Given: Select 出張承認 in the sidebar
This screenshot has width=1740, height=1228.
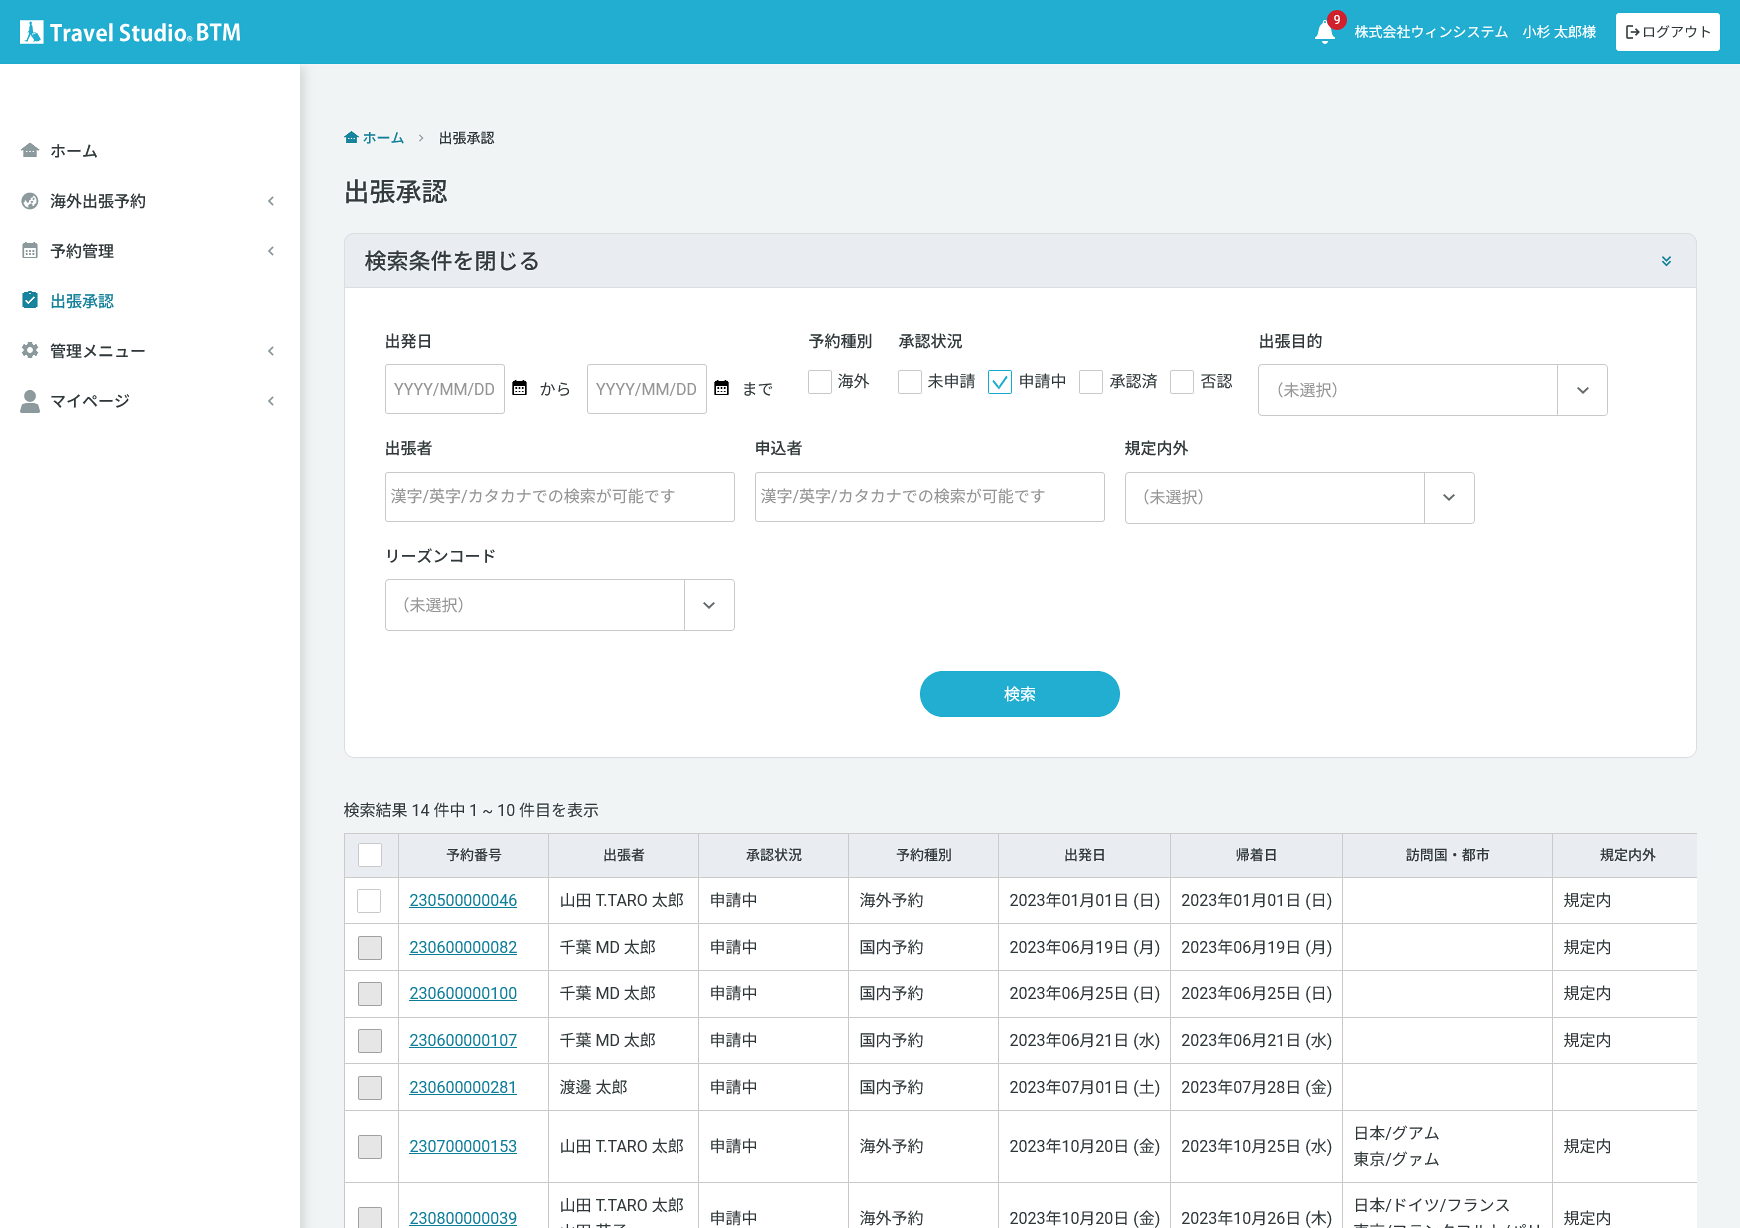Looking at the screenshot, I should pyautogui.click(x=82, y=301).
